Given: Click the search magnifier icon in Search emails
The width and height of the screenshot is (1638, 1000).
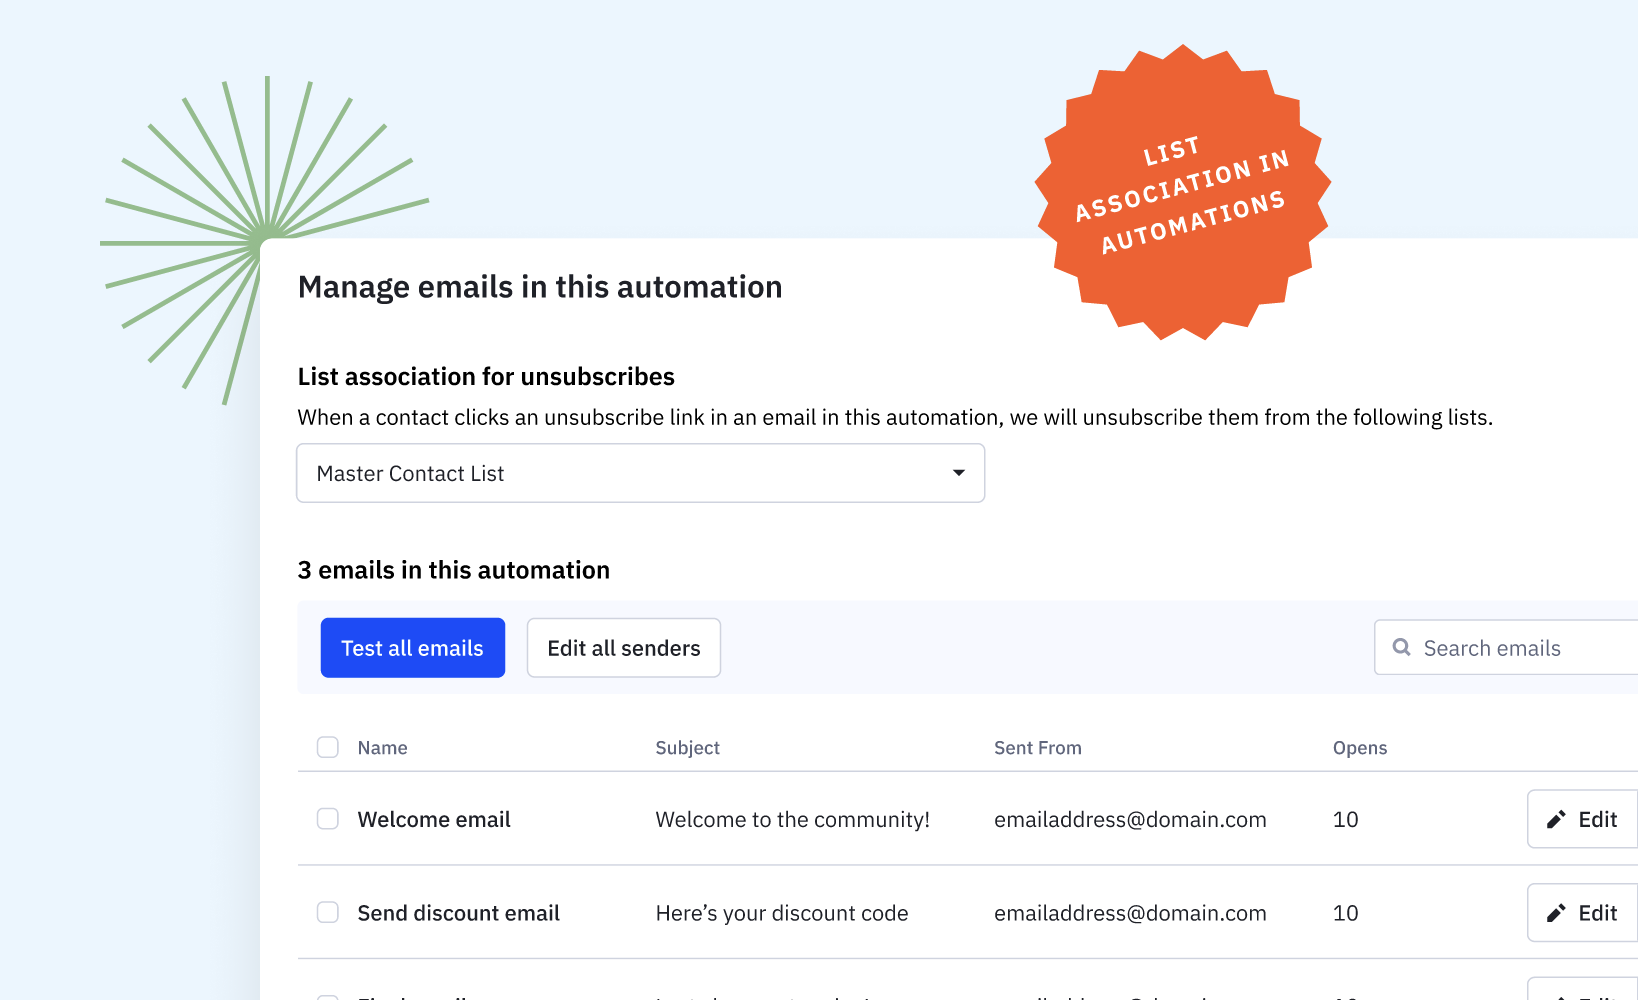Looking at the screenshot, I should 1403,648.
